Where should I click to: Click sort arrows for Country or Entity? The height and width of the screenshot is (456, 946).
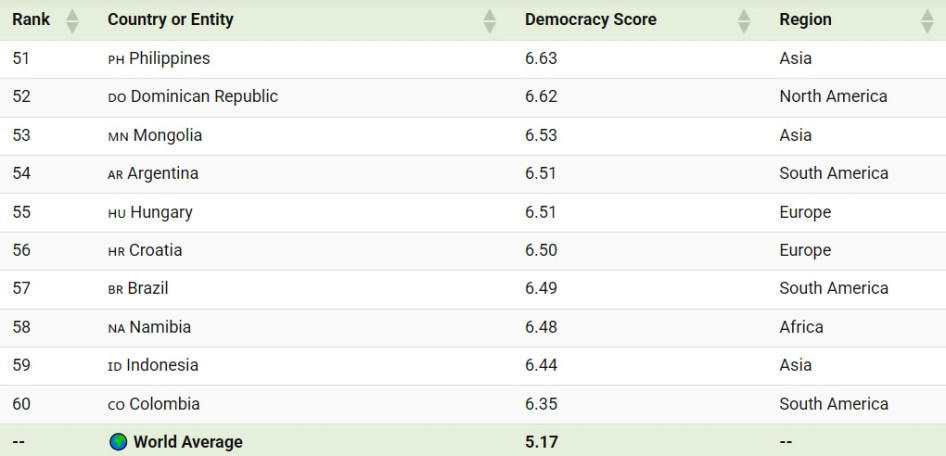489,20
